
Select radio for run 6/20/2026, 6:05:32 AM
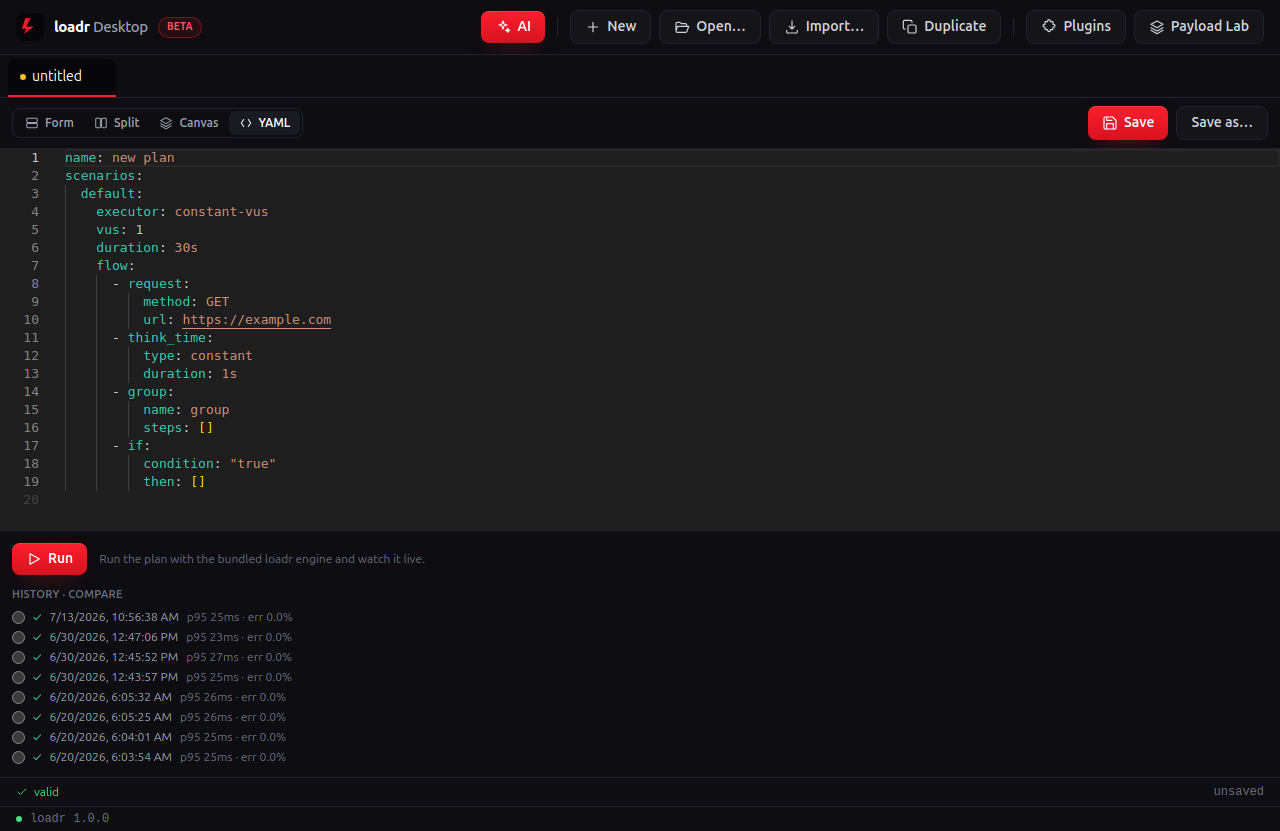(19, 697)
